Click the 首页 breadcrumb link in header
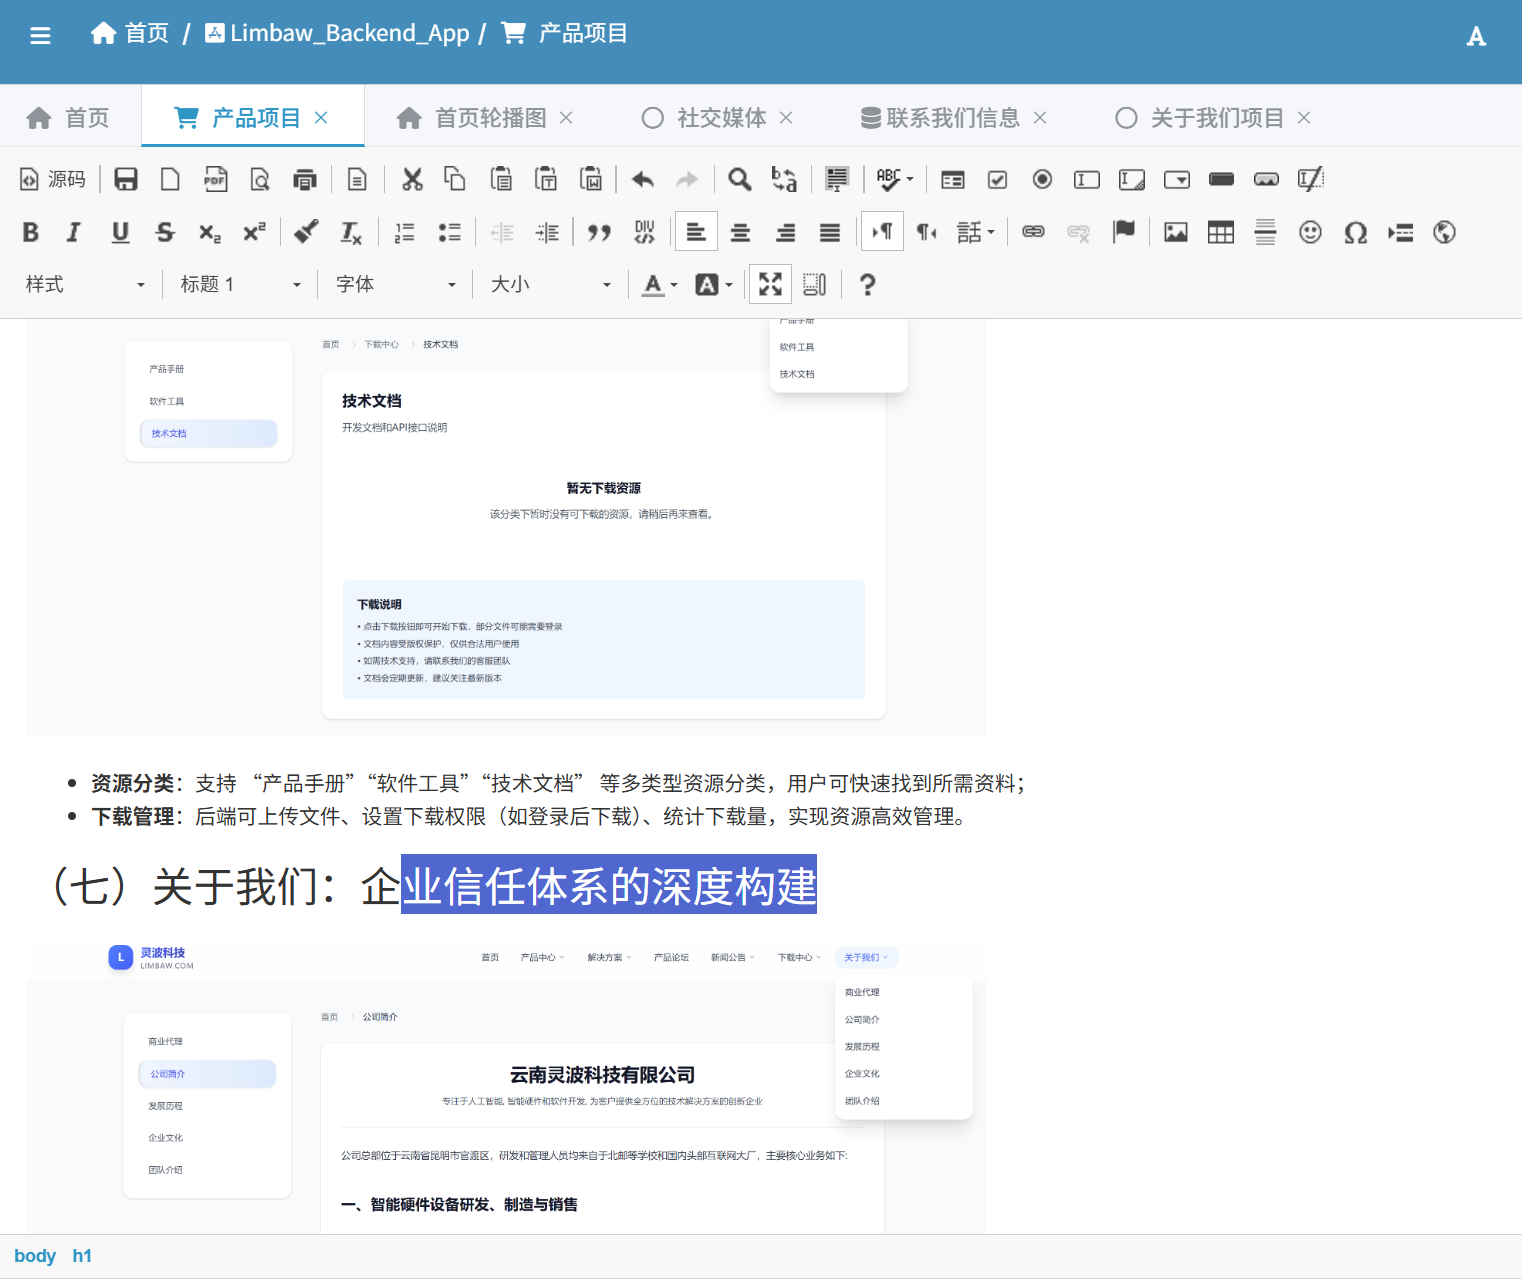Screen dimensions: 1522x1279 tap(131, 33)
